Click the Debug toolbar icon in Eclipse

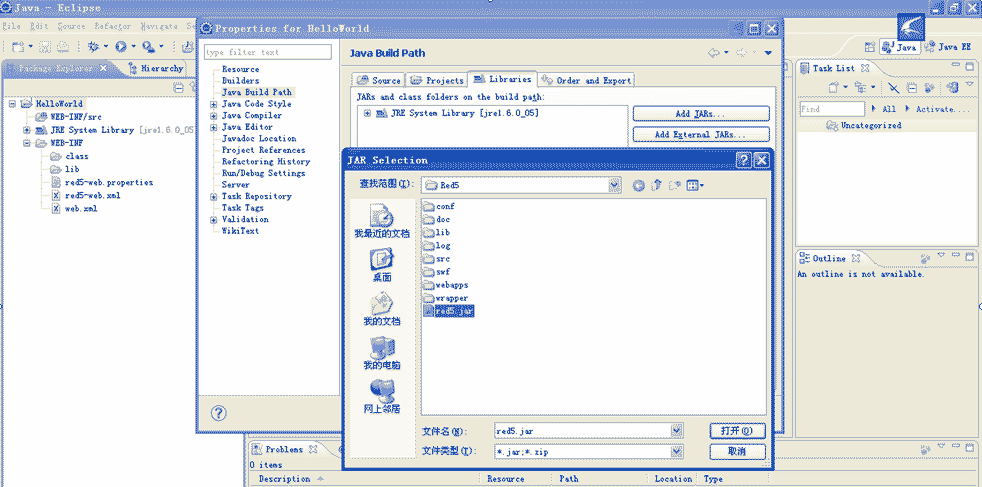coord(94,46)
